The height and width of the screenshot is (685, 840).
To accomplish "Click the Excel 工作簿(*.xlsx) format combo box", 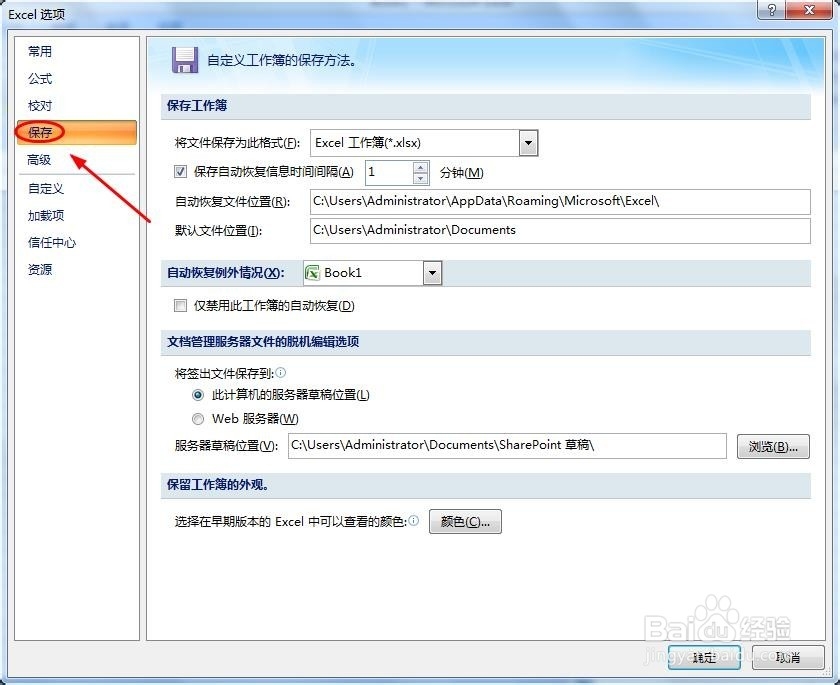I will 424,143.
